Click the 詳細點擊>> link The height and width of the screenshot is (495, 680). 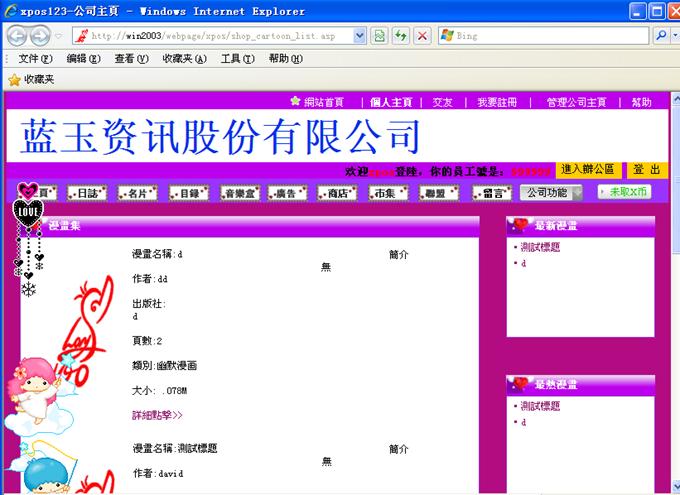(x=157, y=414)
